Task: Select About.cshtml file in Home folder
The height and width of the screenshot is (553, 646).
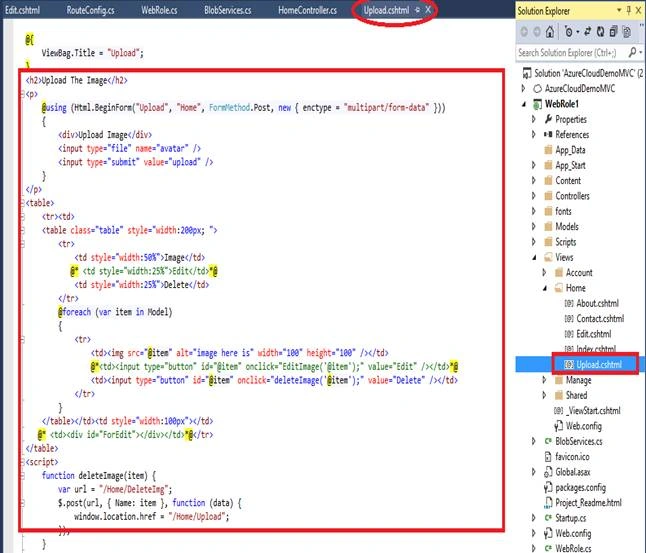Action: 592,303
